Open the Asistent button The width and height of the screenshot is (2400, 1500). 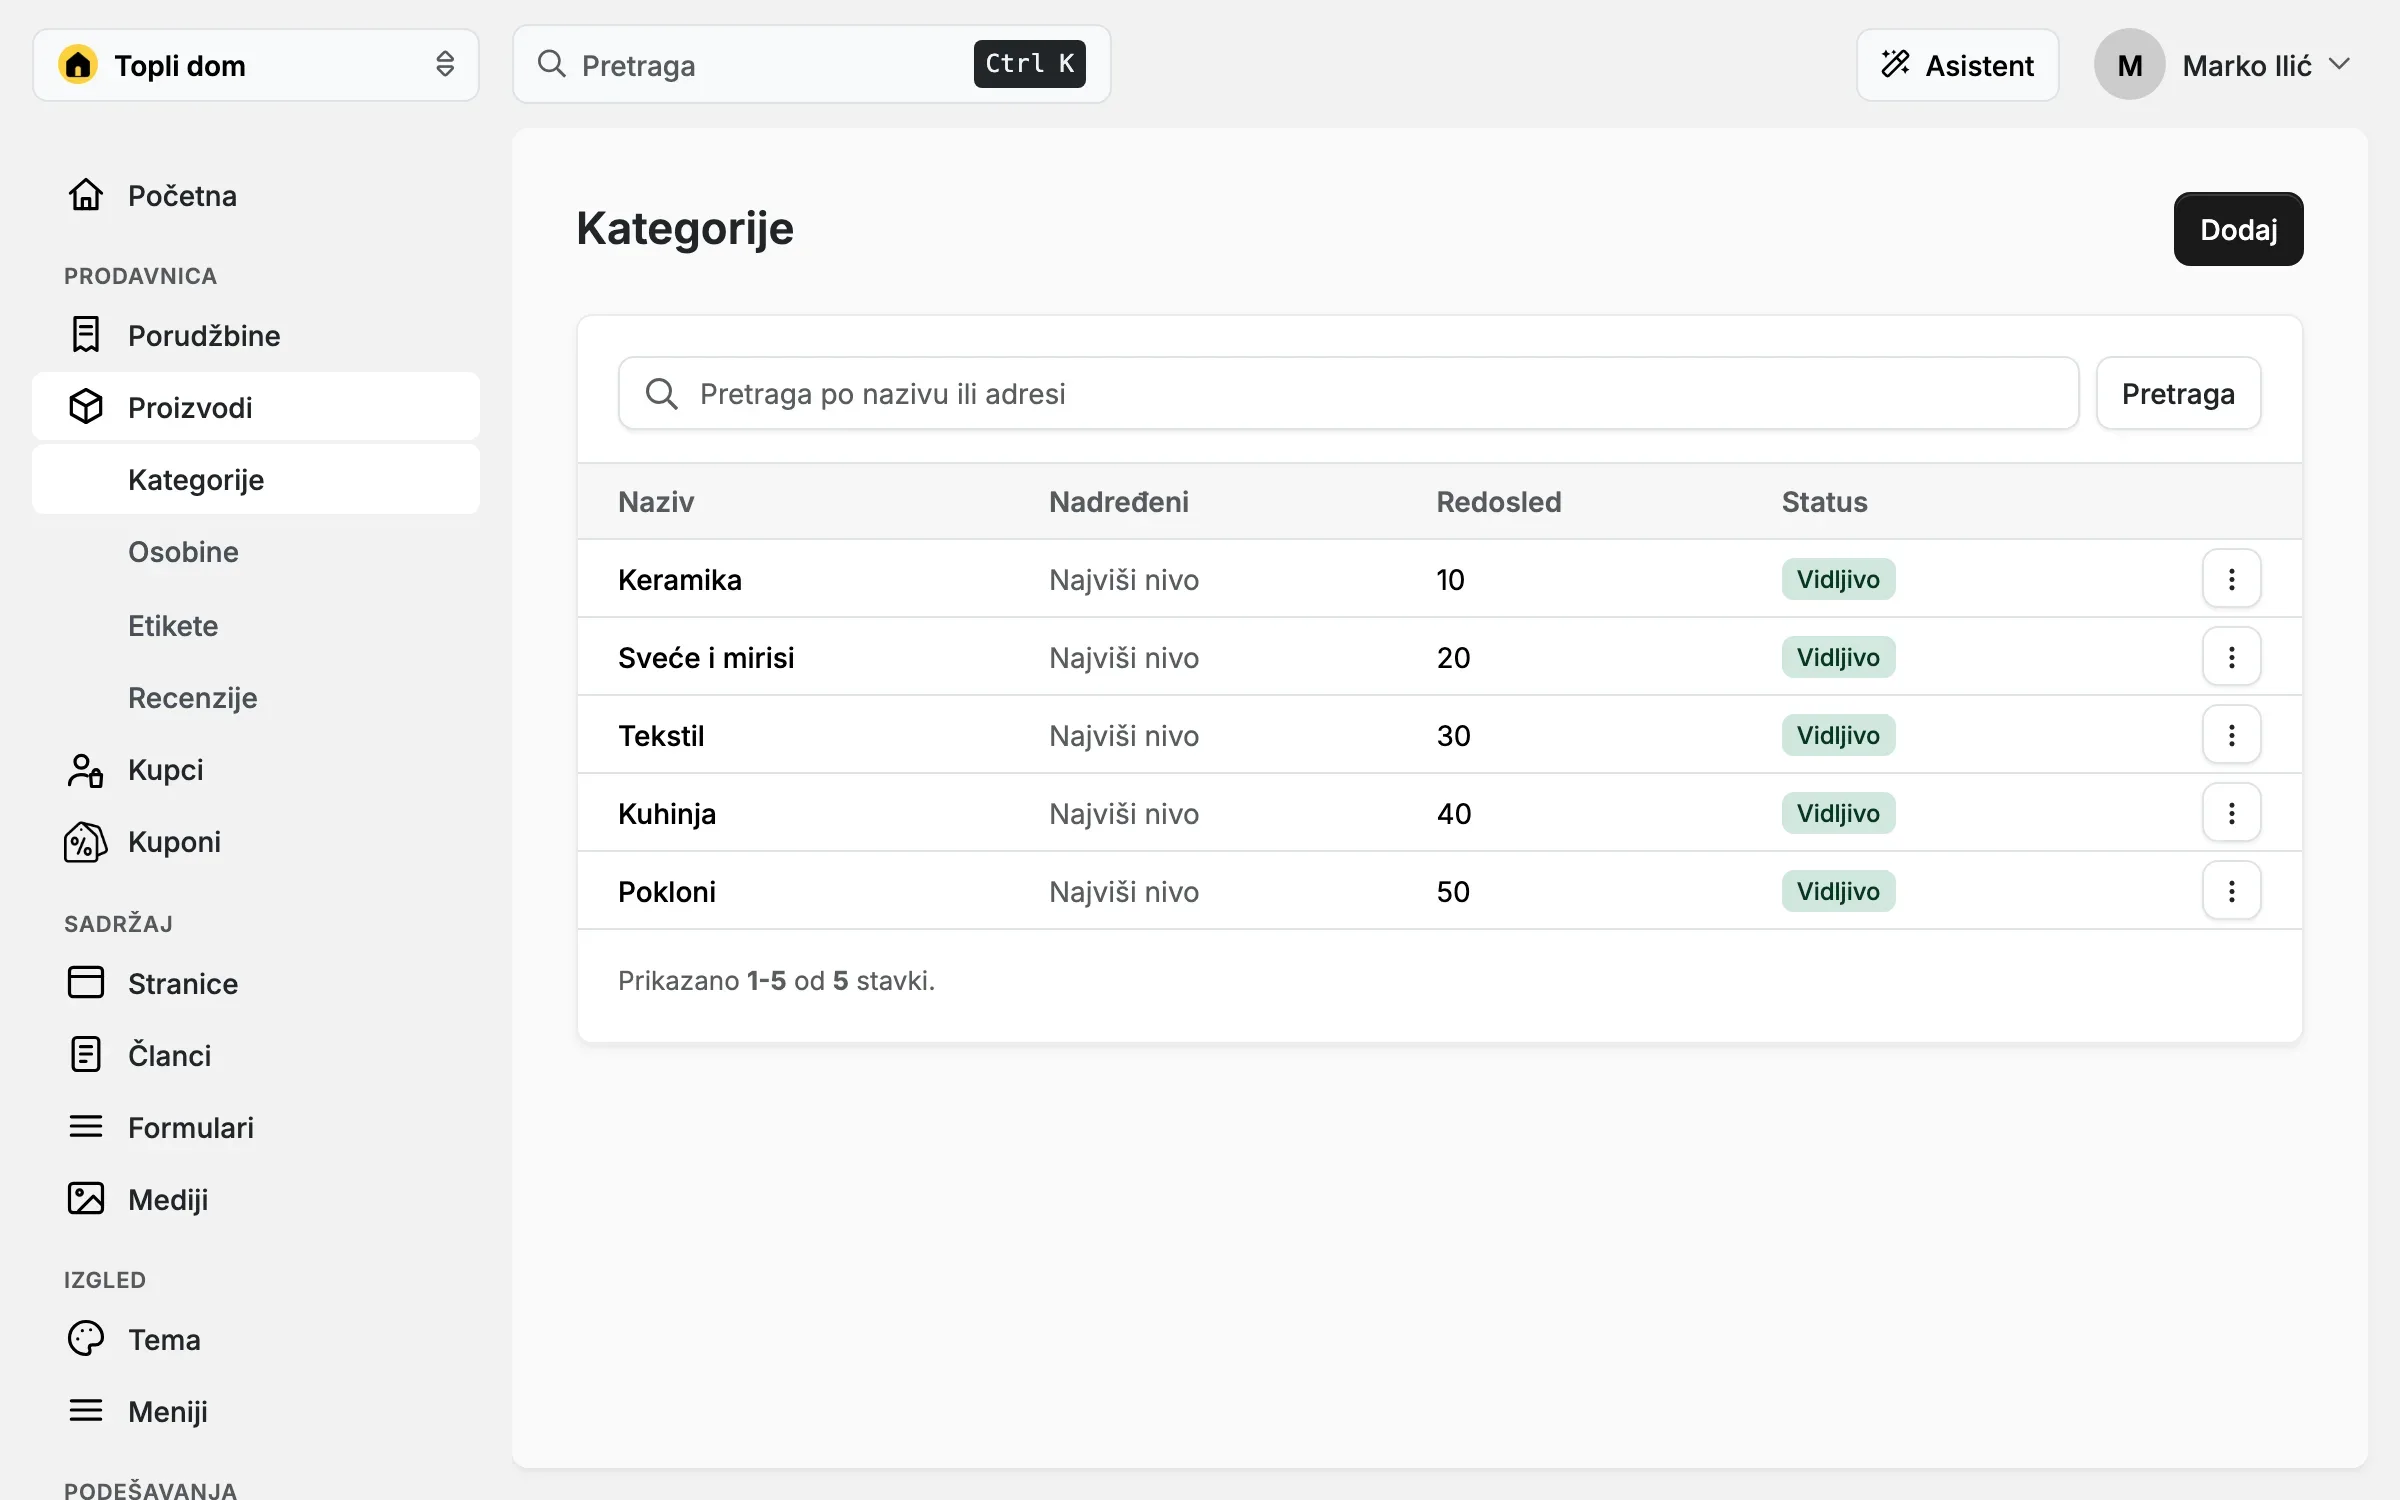click(1958, 65)
